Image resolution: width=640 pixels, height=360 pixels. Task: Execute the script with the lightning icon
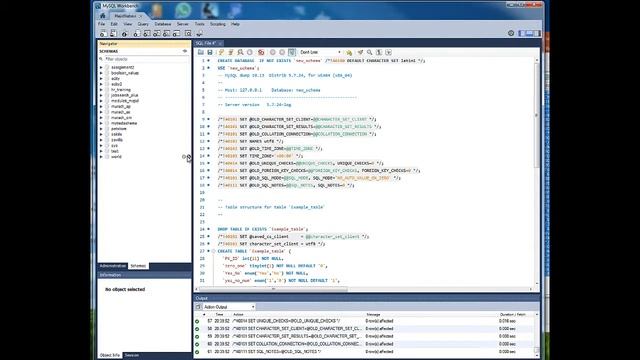coord(221,52)
